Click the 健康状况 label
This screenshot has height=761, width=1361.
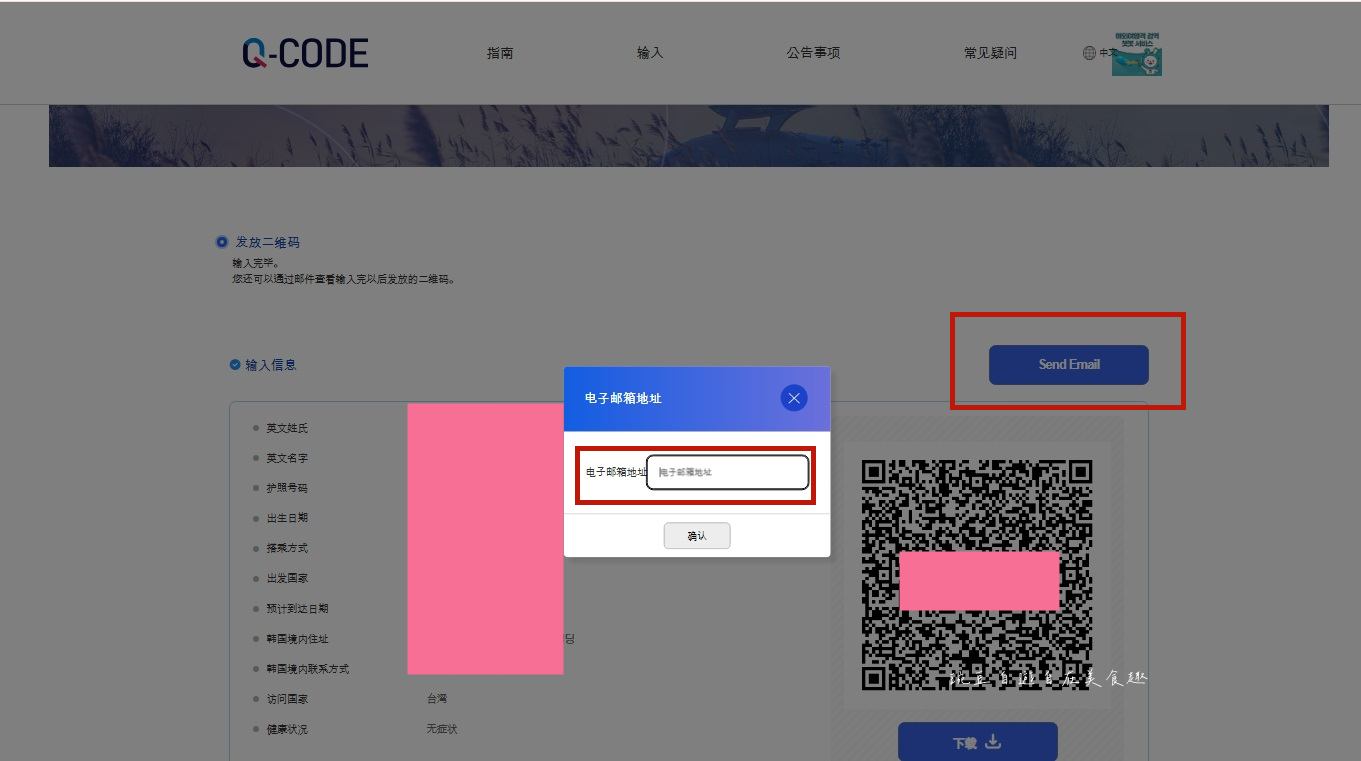[x=287, y=729]
